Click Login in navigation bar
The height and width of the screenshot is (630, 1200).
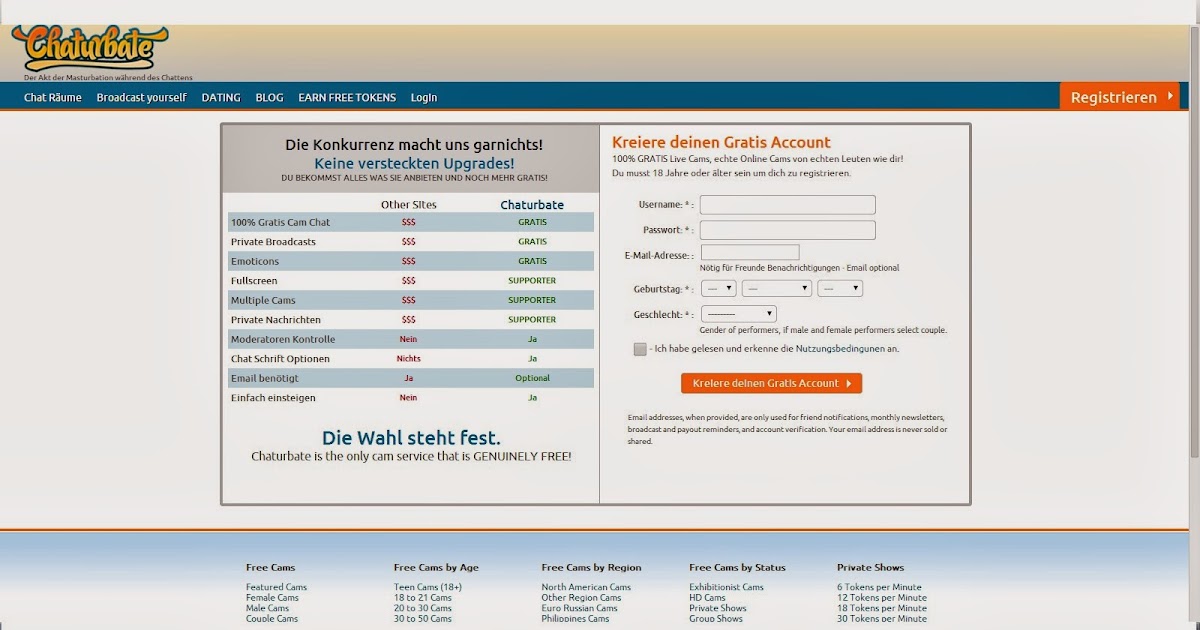click(424, 98)
